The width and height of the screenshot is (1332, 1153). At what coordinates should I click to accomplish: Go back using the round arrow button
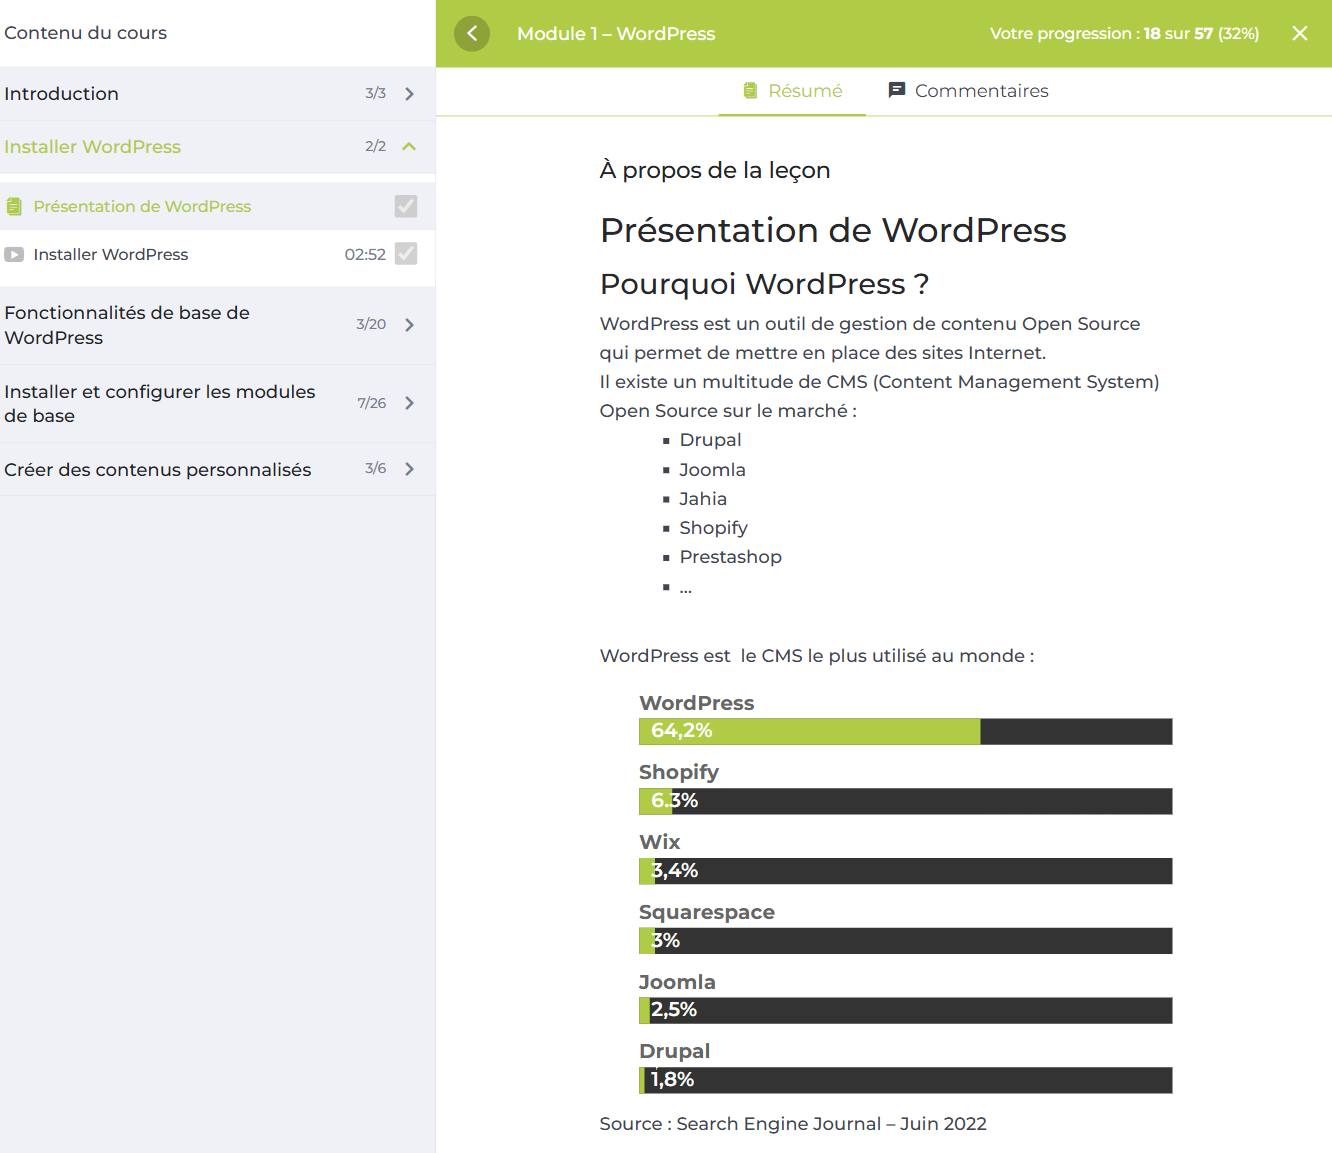[472, 33]
